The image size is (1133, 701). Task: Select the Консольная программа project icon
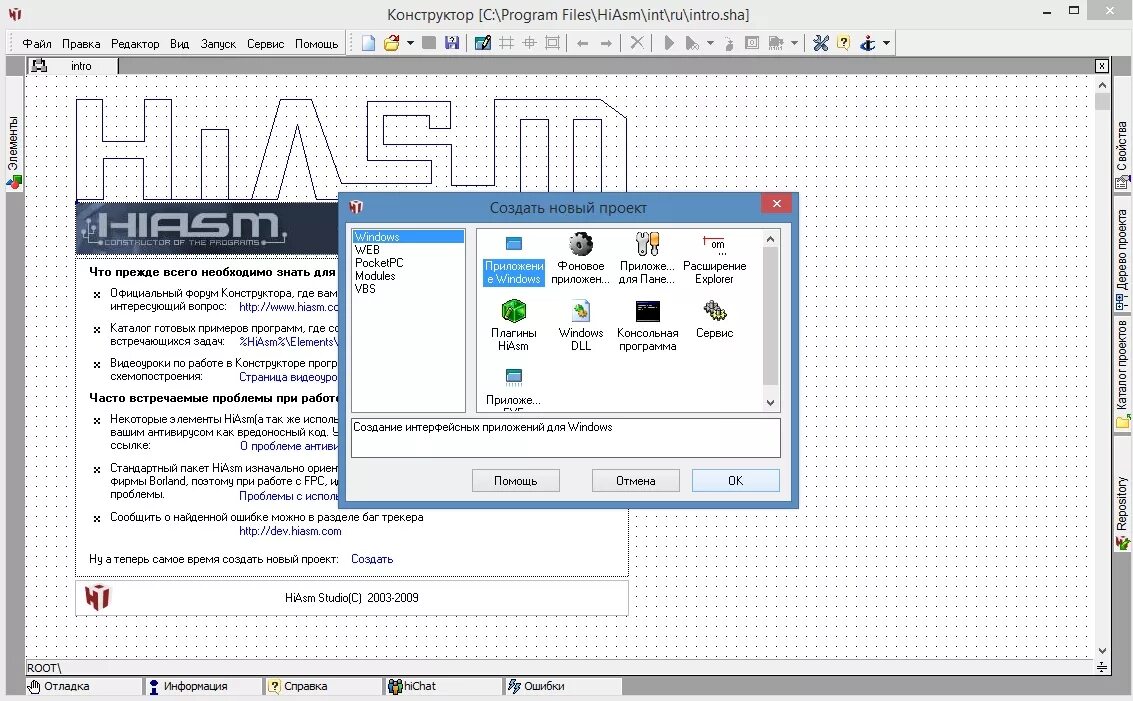point(647,326)
